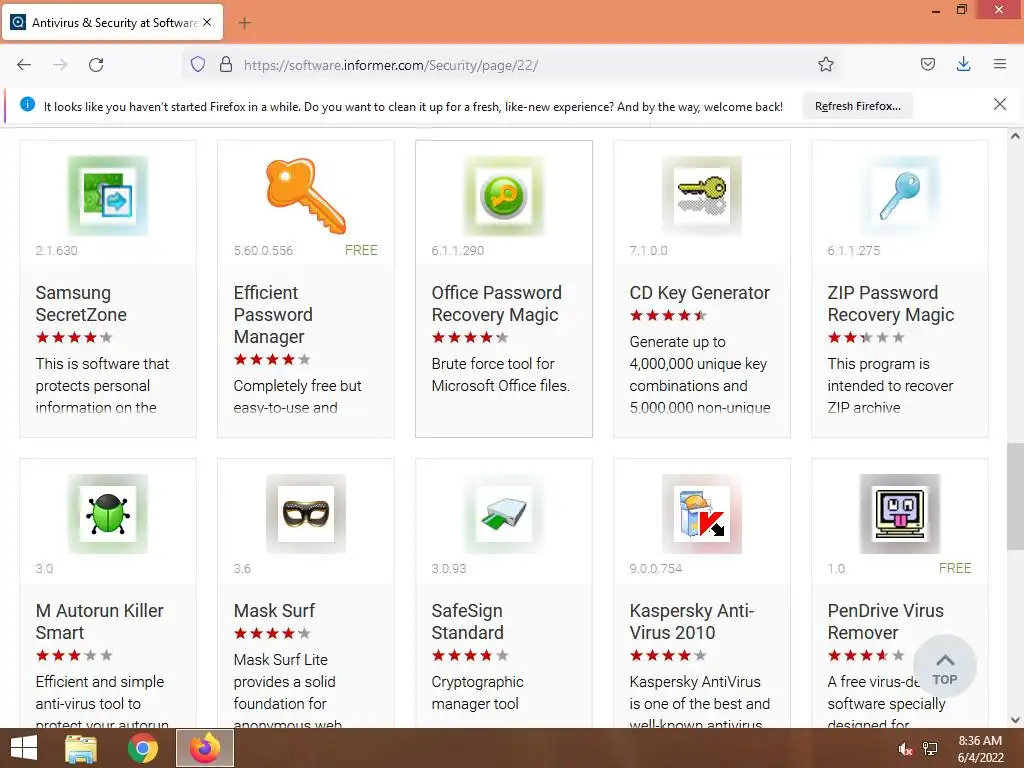Image resolution: width=1024 pixels, height=768 pixels.
Task: Open tracking protection shield info
Action: tap(198, 65)
